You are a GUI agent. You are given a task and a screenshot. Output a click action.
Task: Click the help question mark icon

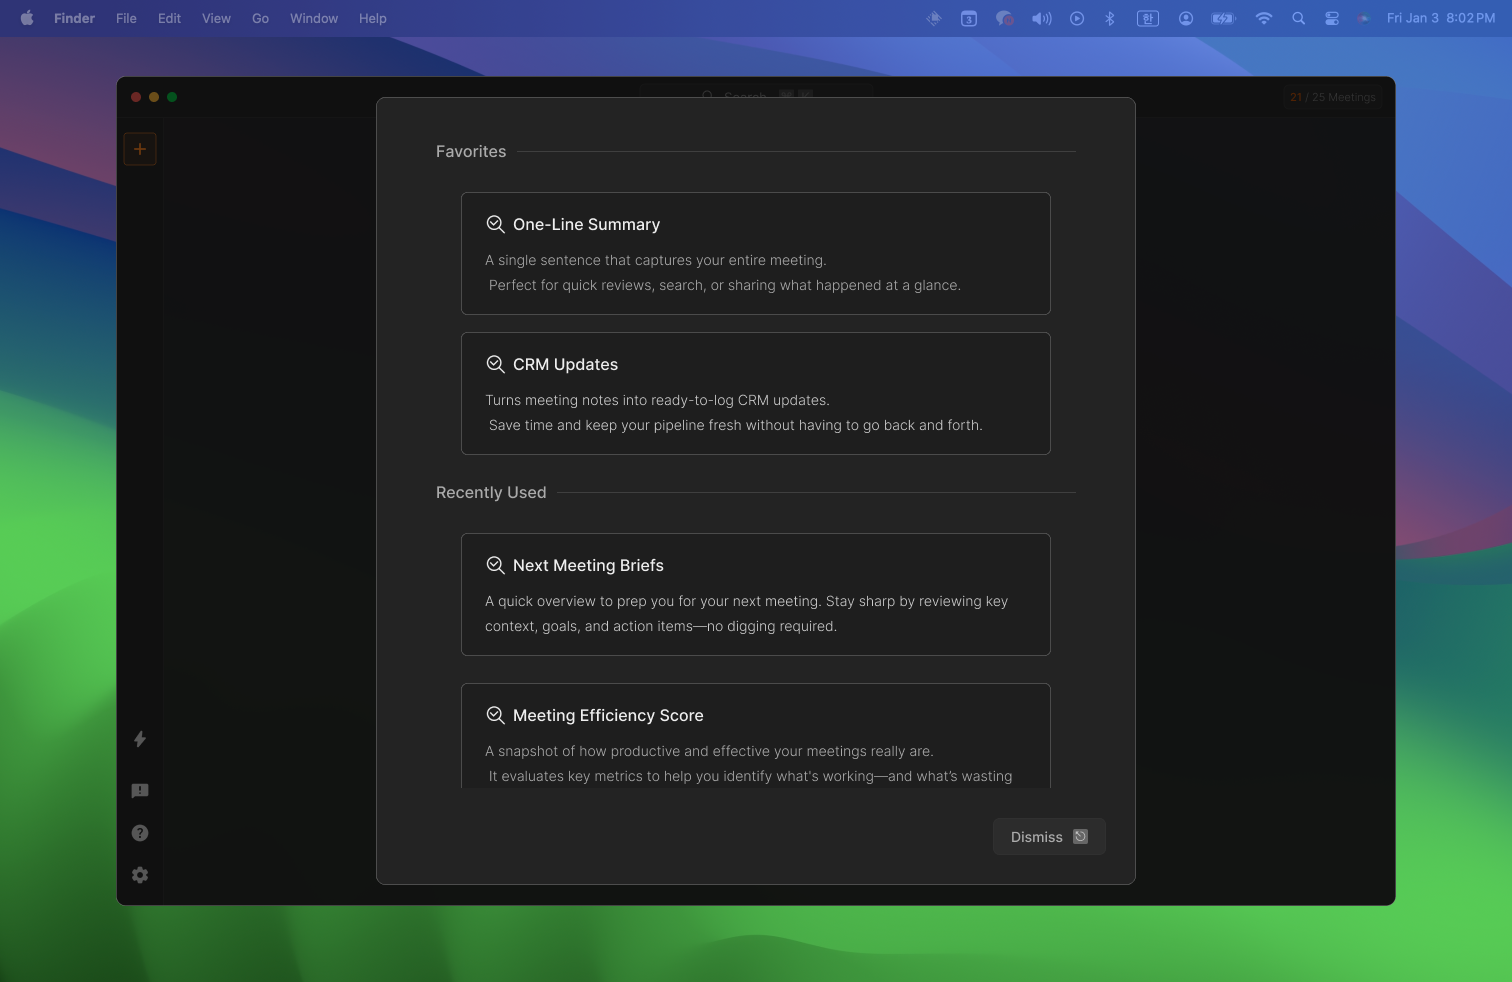(x=139, y=832)
